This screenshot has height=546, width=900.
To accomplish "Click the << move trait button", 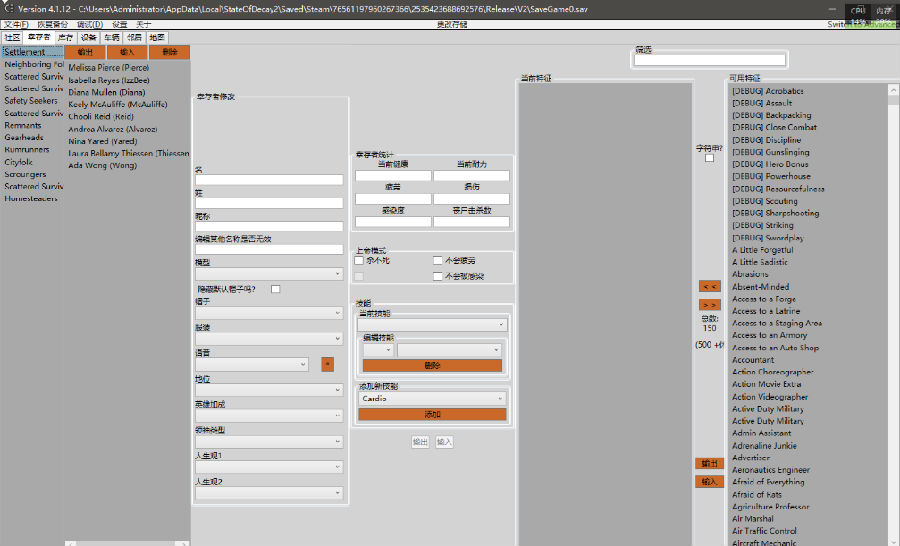I will 709,286.
